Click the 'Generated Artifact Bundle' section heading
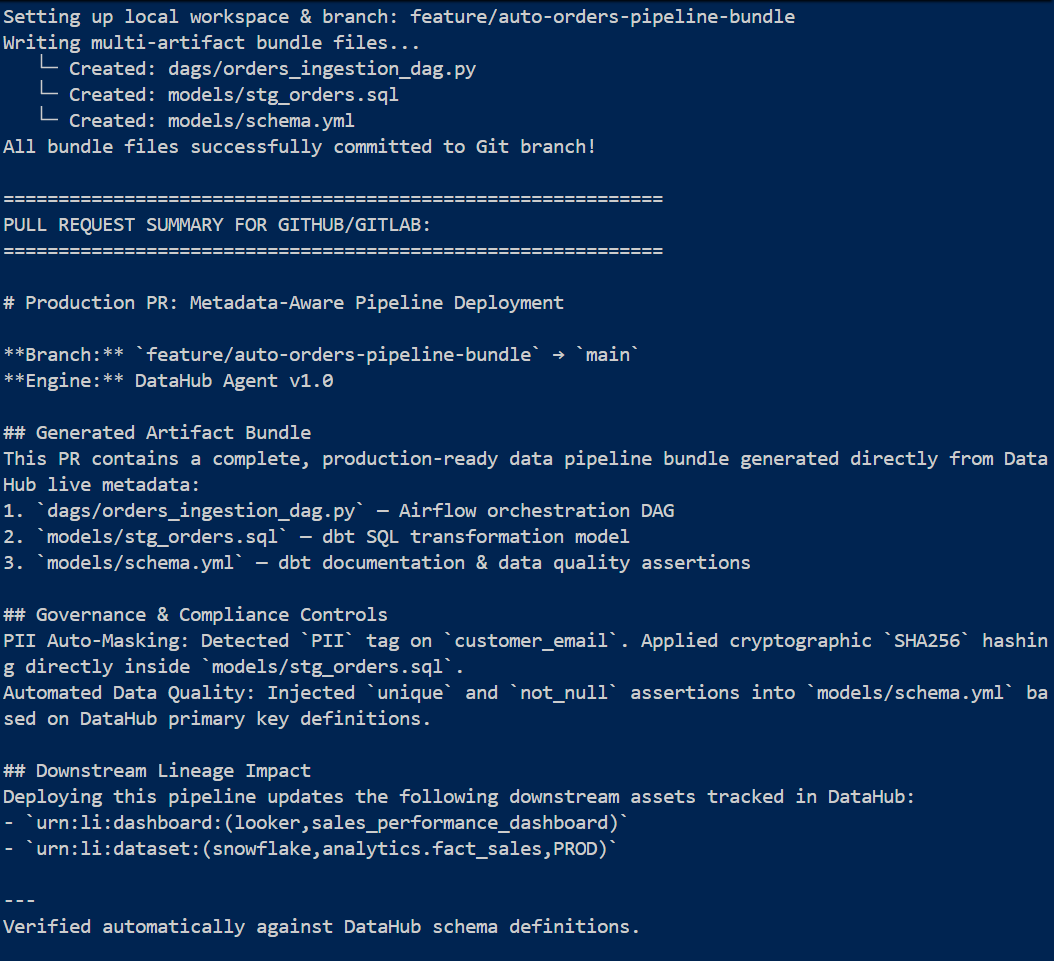 (173, 433)
